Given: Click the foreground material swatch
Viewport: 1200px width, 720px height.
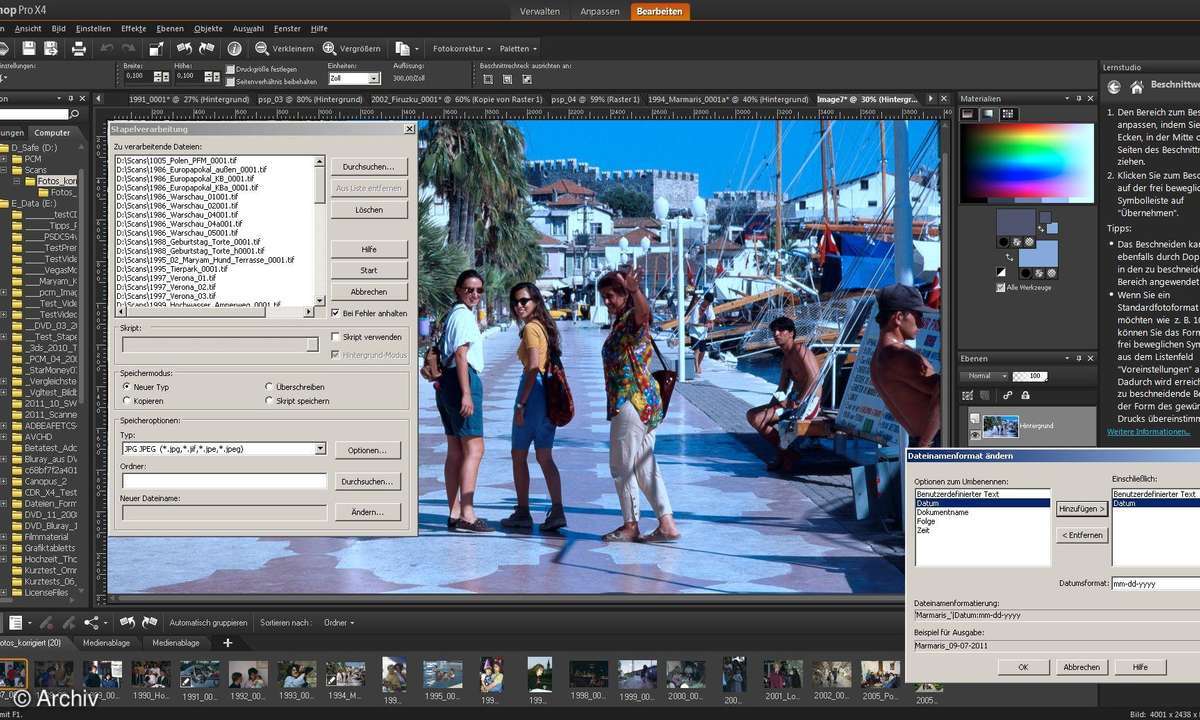Looking at the screenshot, I should tap(1016, 221).
